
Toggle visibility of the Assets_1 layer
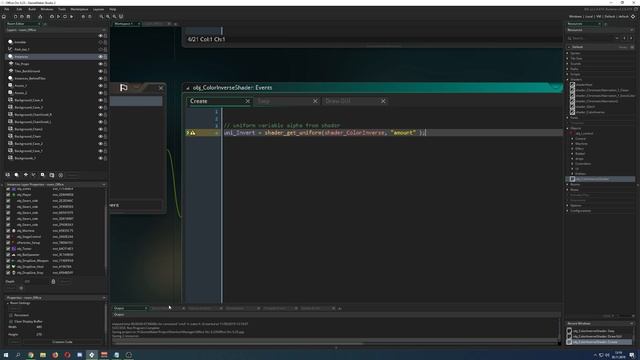tap(100, 86)
